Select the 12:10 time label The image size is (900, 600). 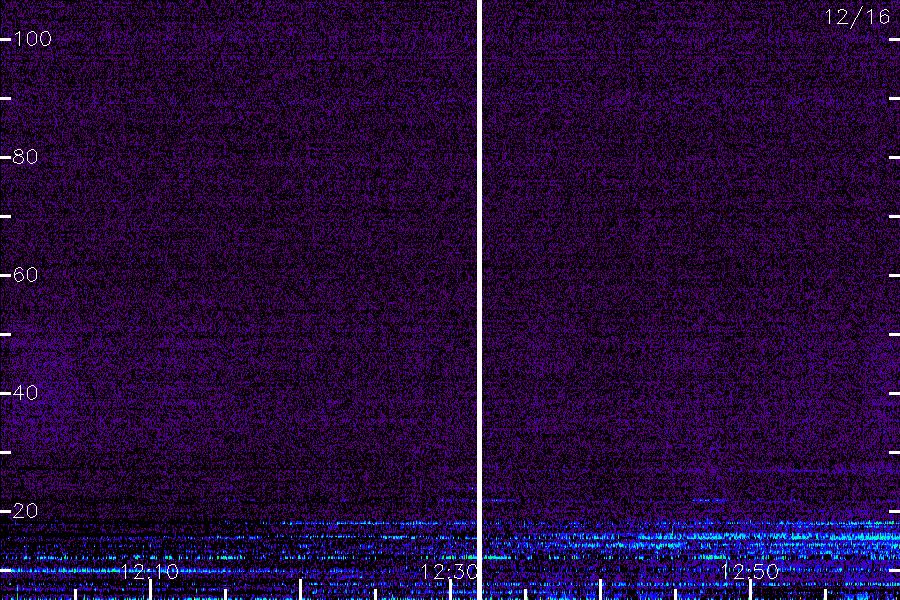(150, 571)
